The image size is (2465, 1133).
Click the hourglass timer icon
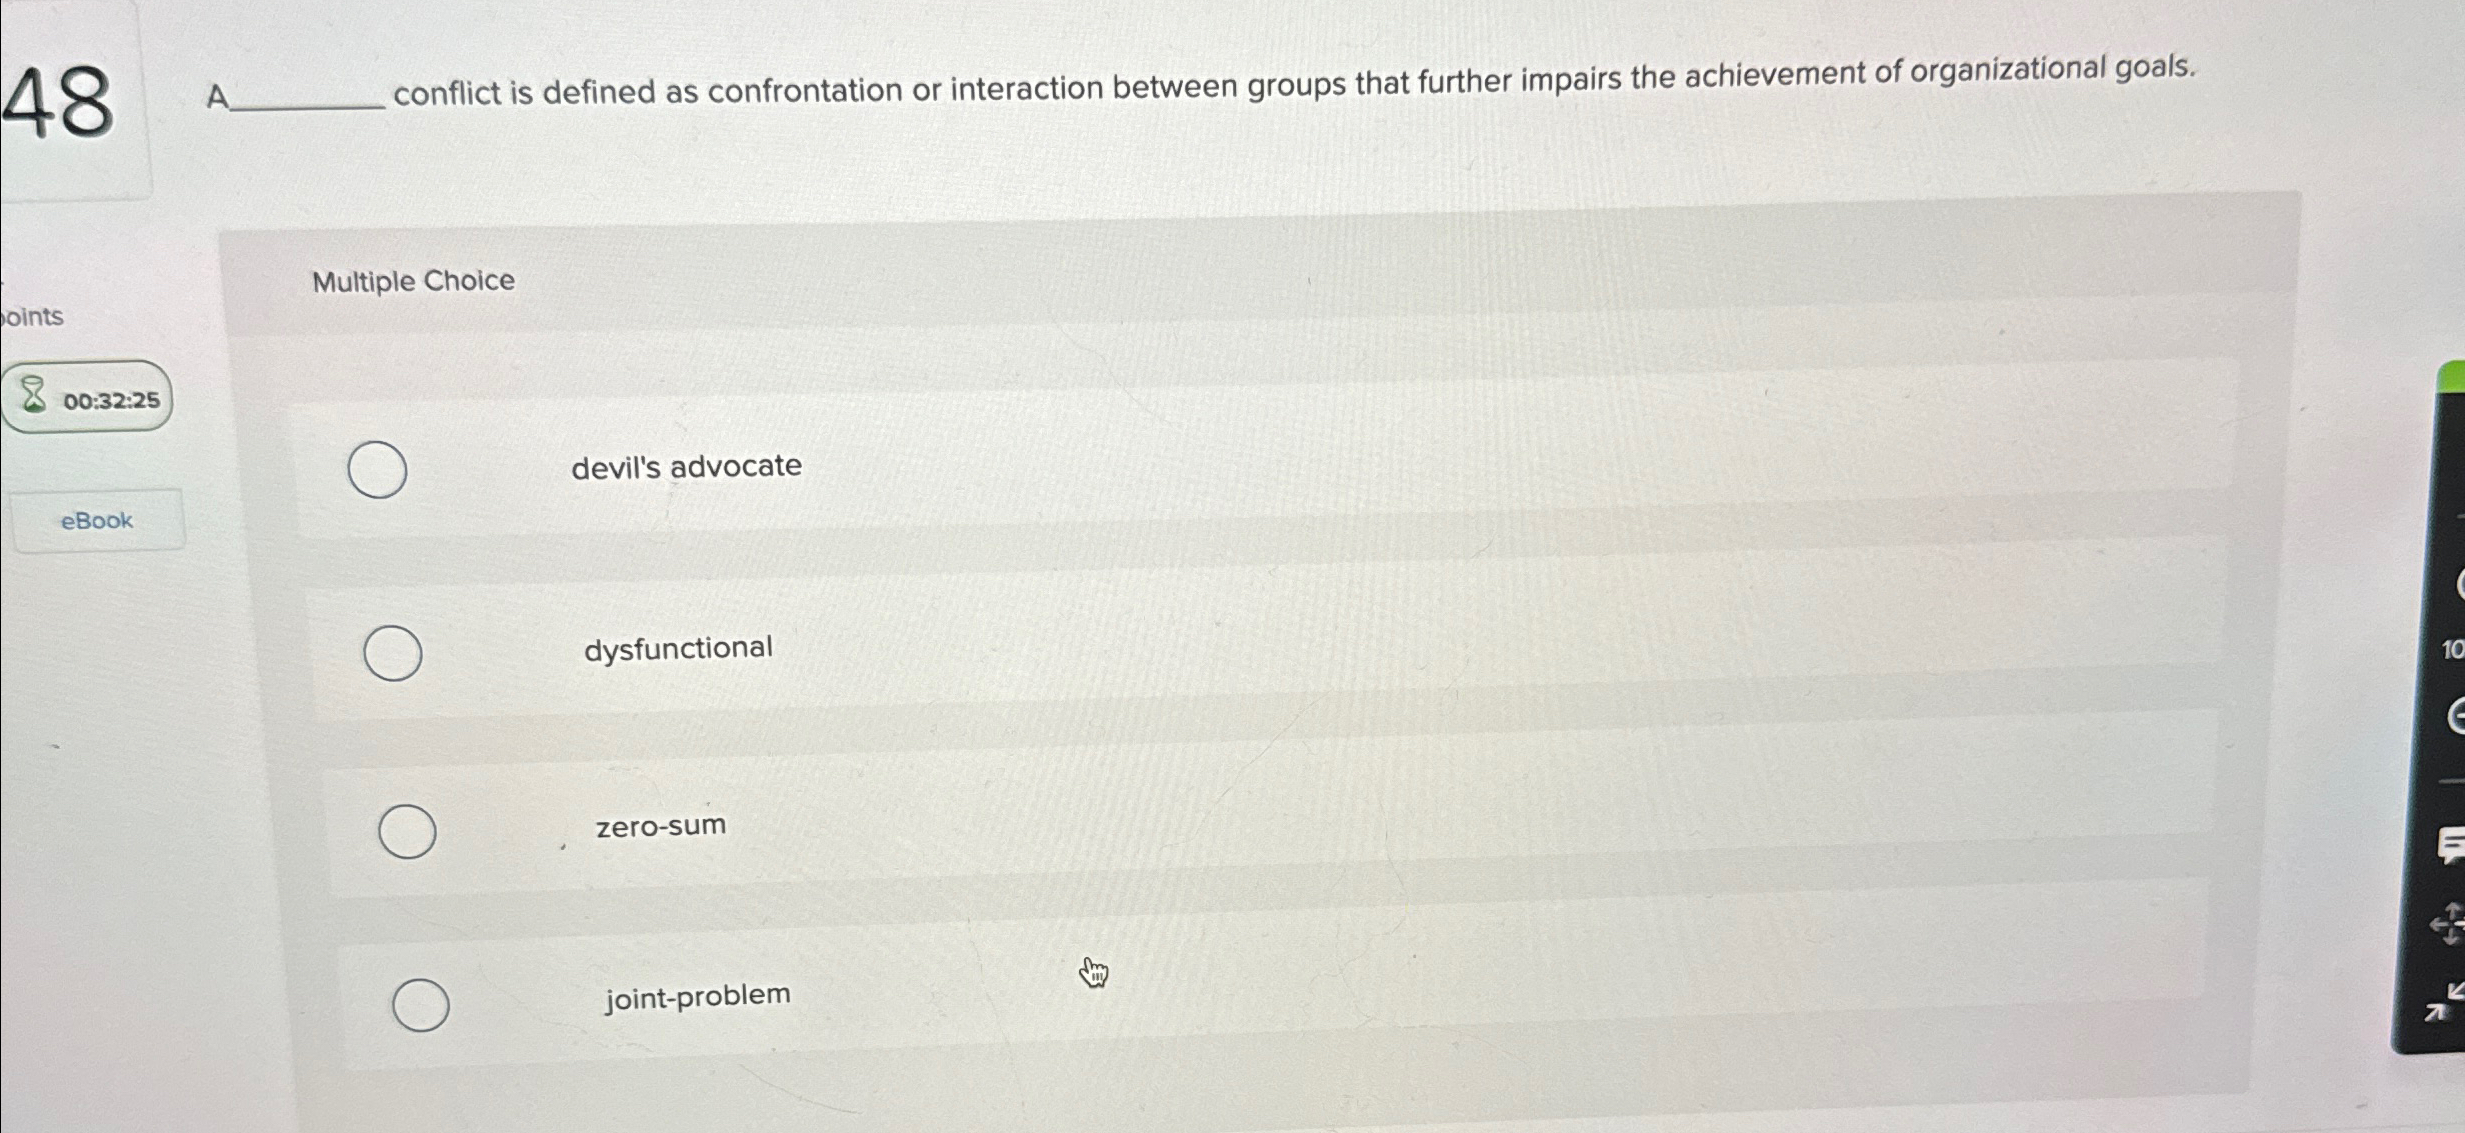tap(33, 398)
